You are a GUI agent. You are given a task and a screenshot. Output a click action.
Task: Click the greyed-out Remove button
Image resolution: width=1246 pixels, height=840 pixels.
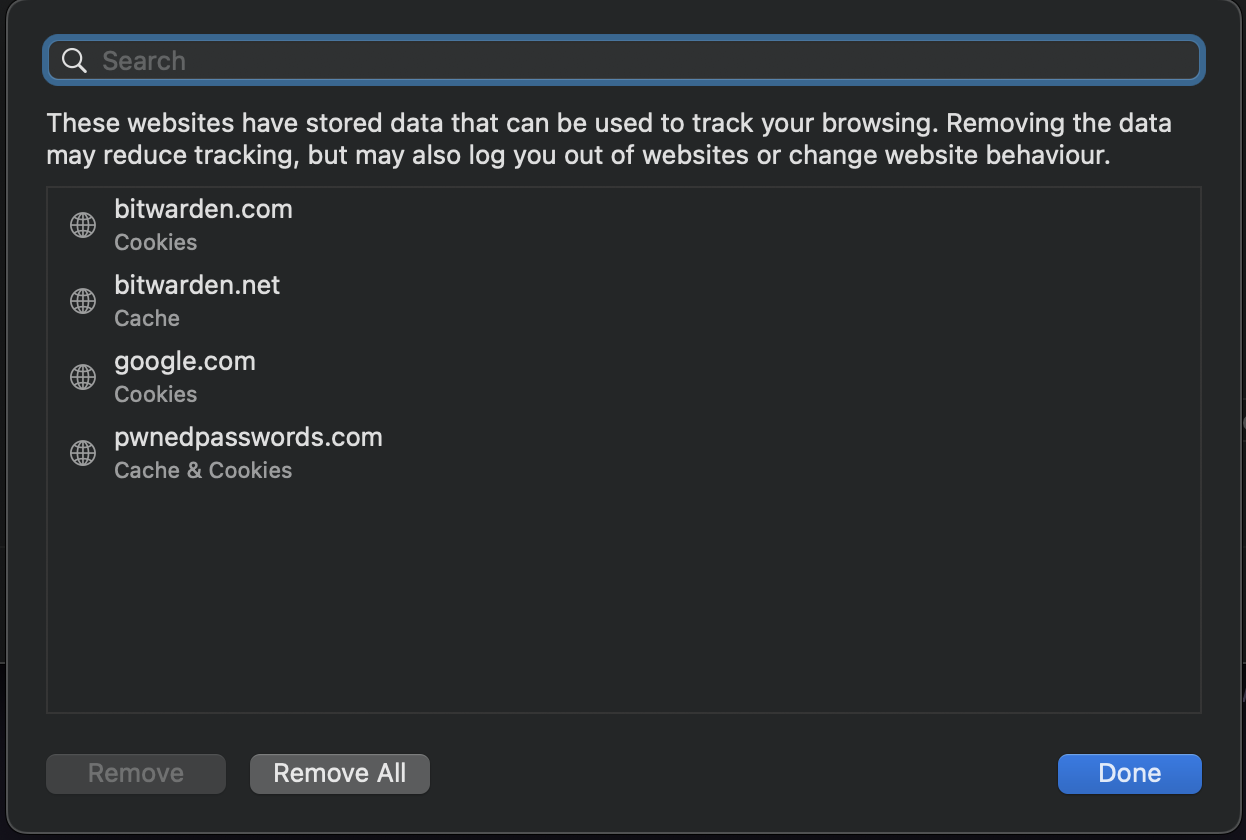point(136,773)
